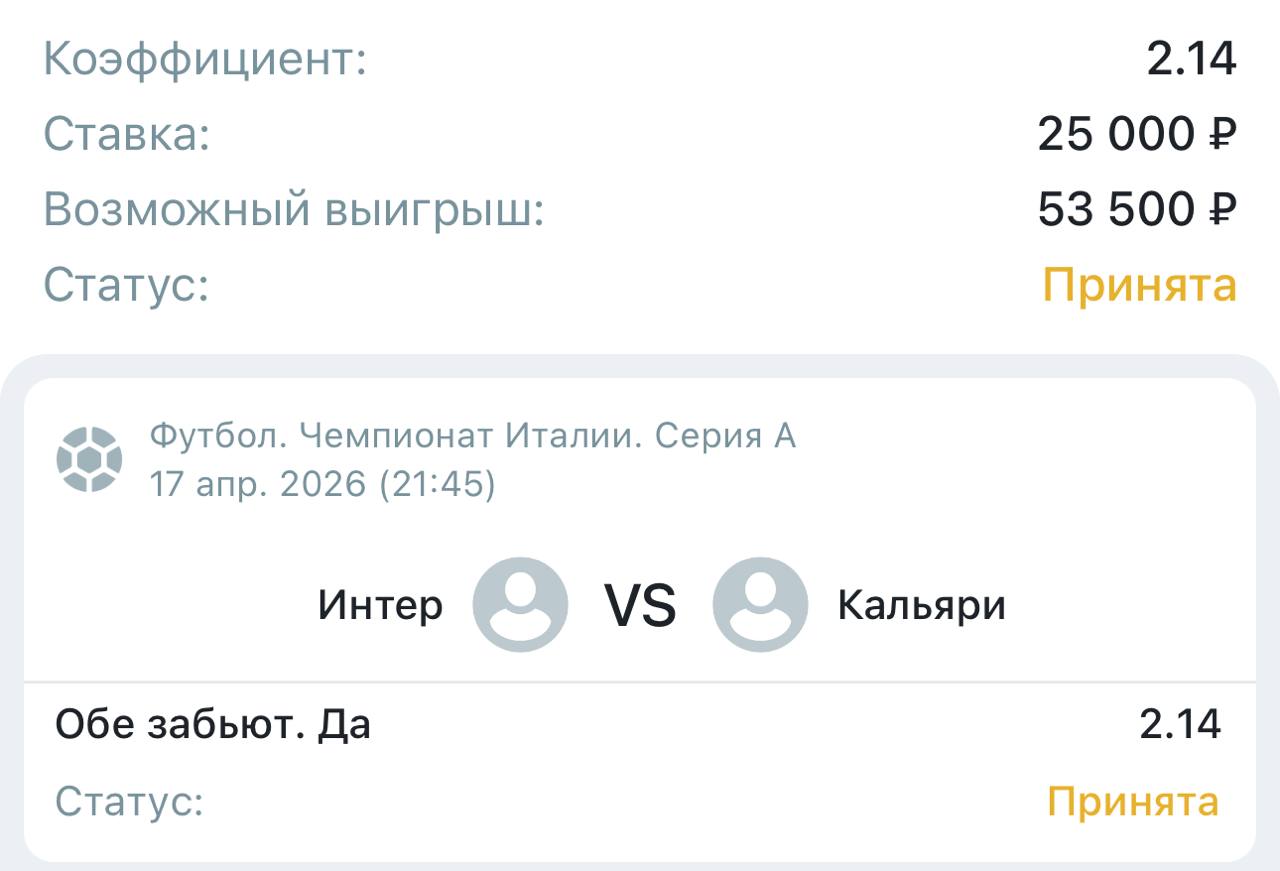This screenshot has height=871, width=1280.
Task: Click the Коэффициент label
Action: click(205, 60)
